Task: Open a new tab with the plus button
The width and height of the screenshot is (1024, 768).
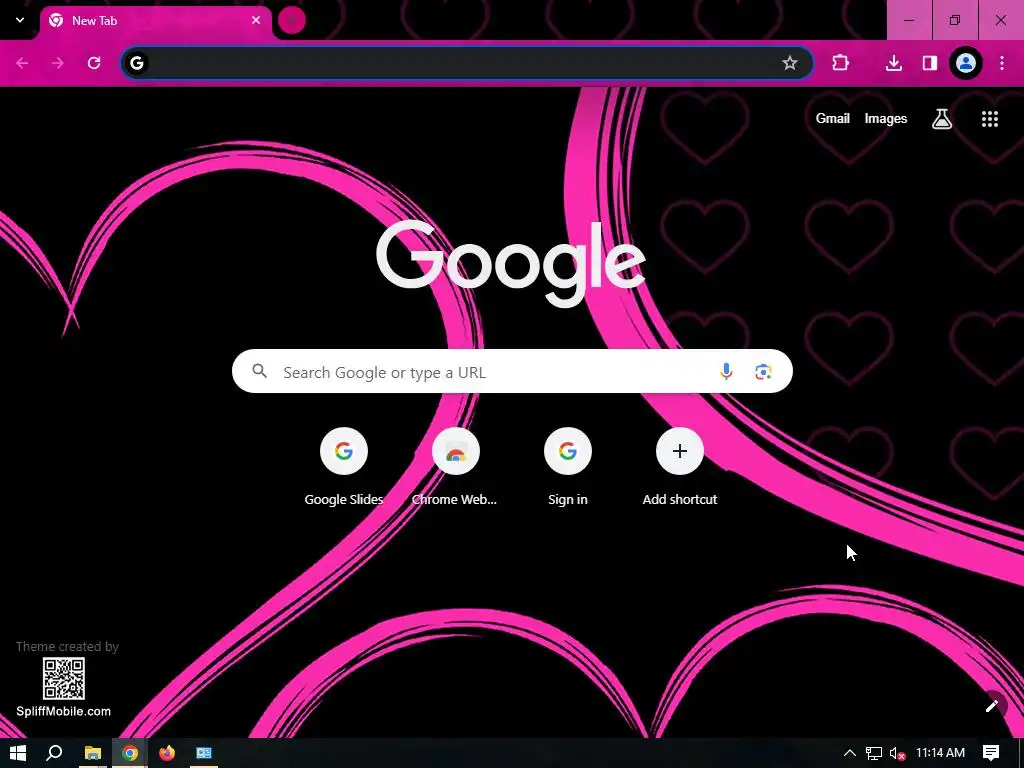Action: (x=292, y=20)
